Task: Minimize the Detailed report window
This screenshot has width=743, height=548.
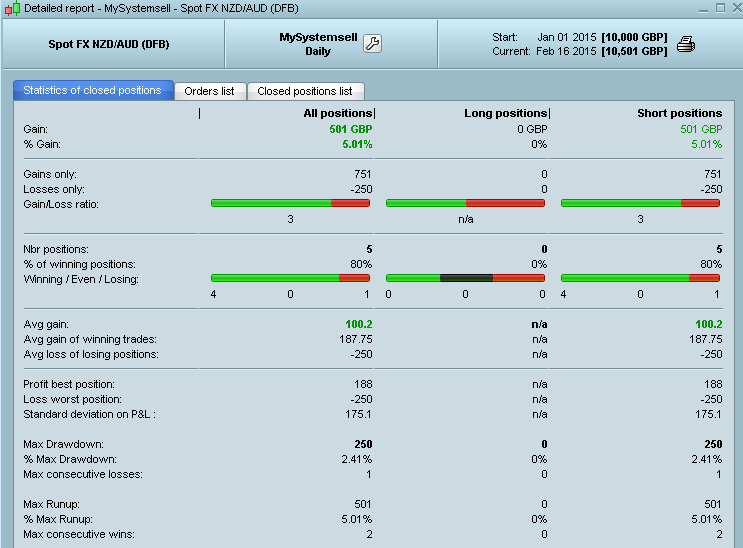Action: coord(703,8)
